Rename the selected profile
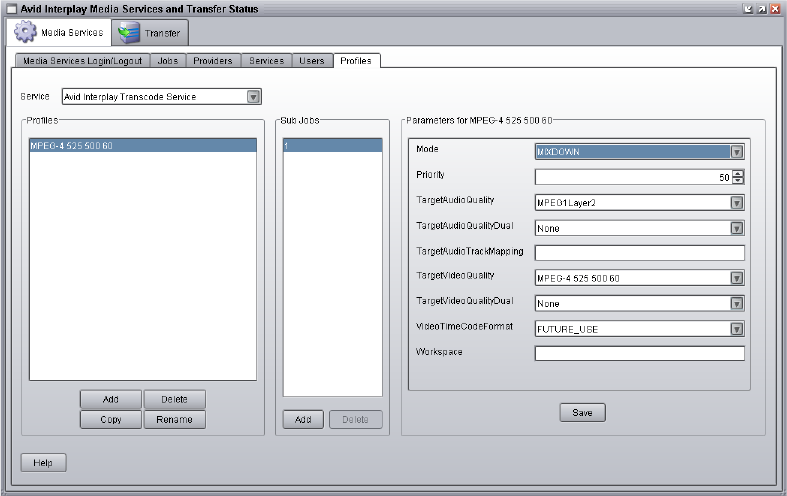The width and height of the screenshot is (787, 496). click(174, 419)
